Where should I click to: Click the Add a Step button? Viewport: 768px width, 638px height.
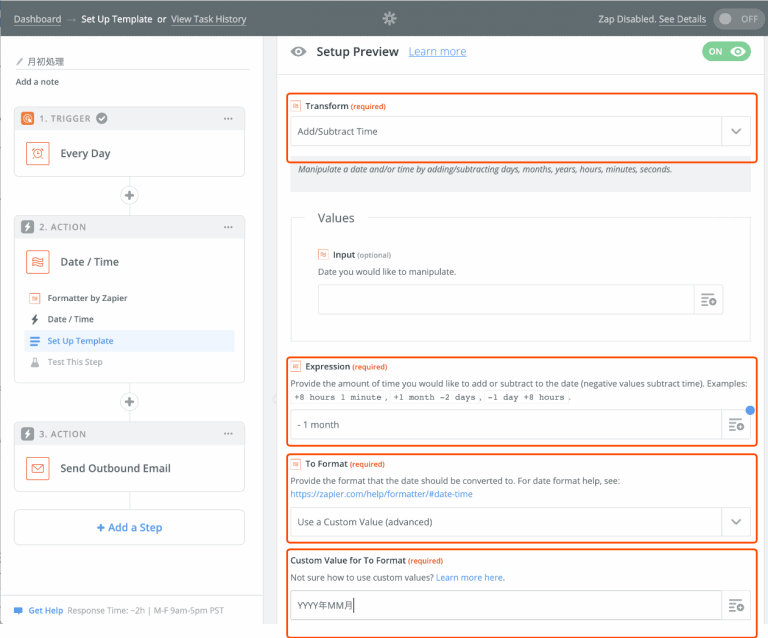coord(129,527)
